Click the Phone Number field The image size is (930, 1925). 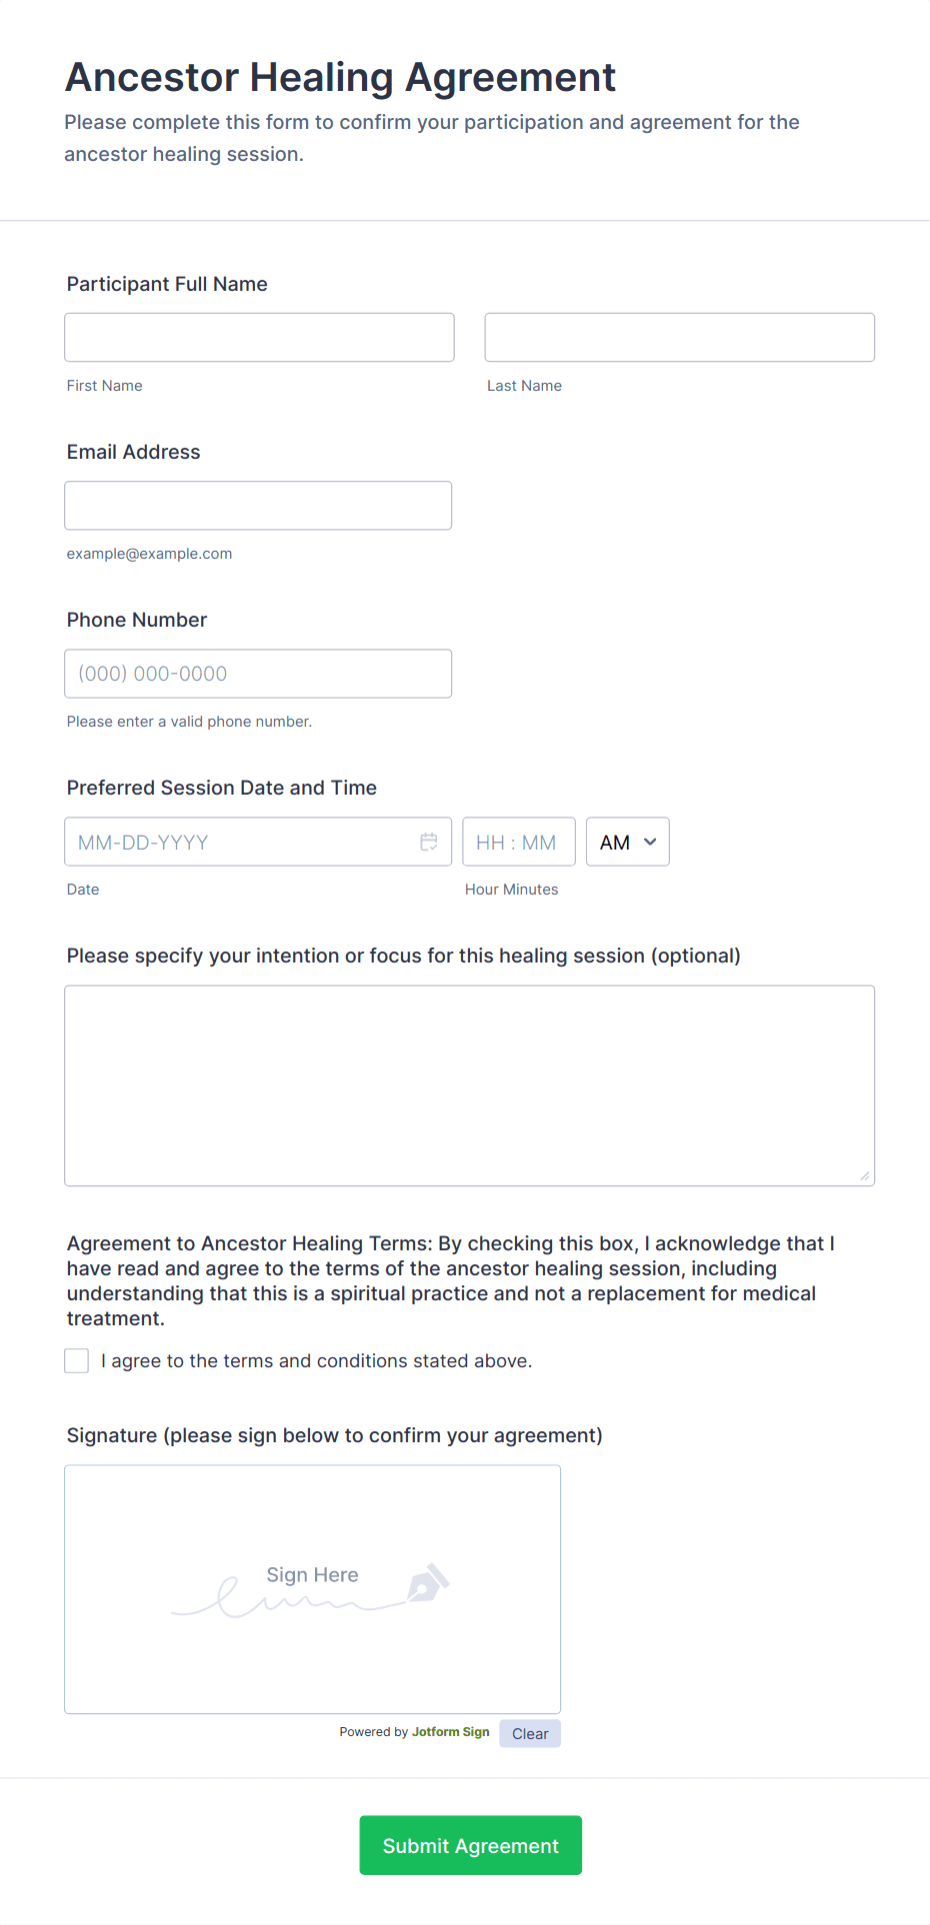pos(257,673)
